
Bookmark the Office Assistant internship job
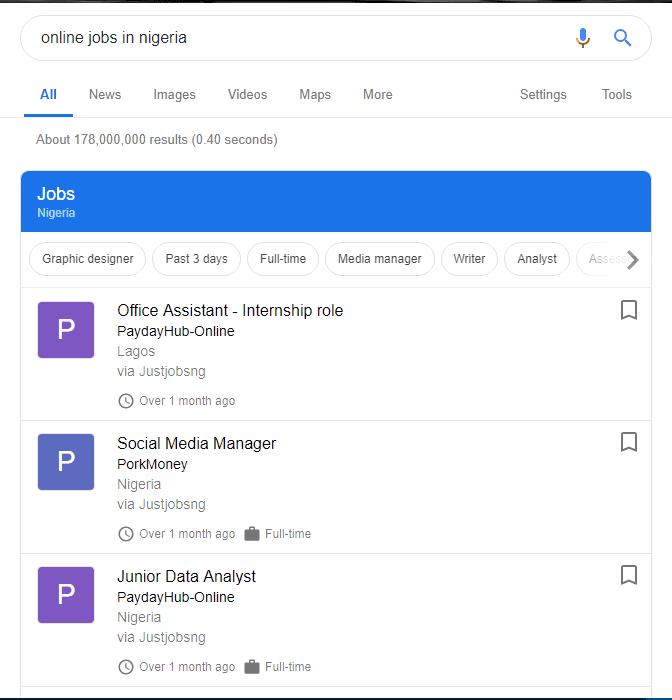point(629,310)
